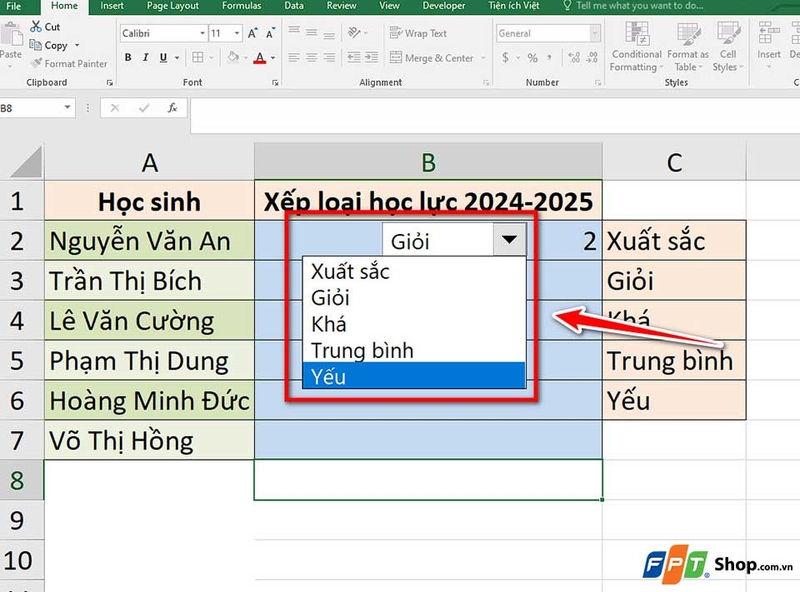
Task: Open the Formulas ribbon tab
Action: [x=242, y=6]
